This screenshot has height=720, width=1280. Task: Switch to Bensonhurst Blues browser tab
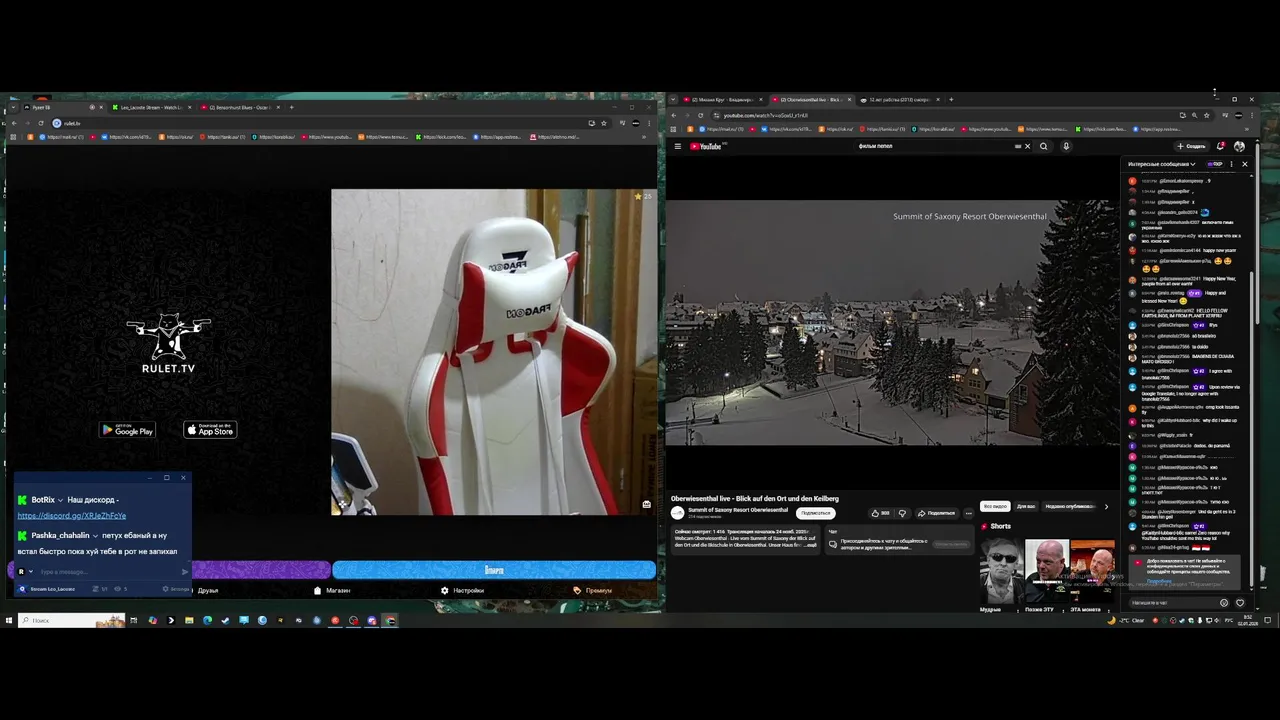(238, 107)
